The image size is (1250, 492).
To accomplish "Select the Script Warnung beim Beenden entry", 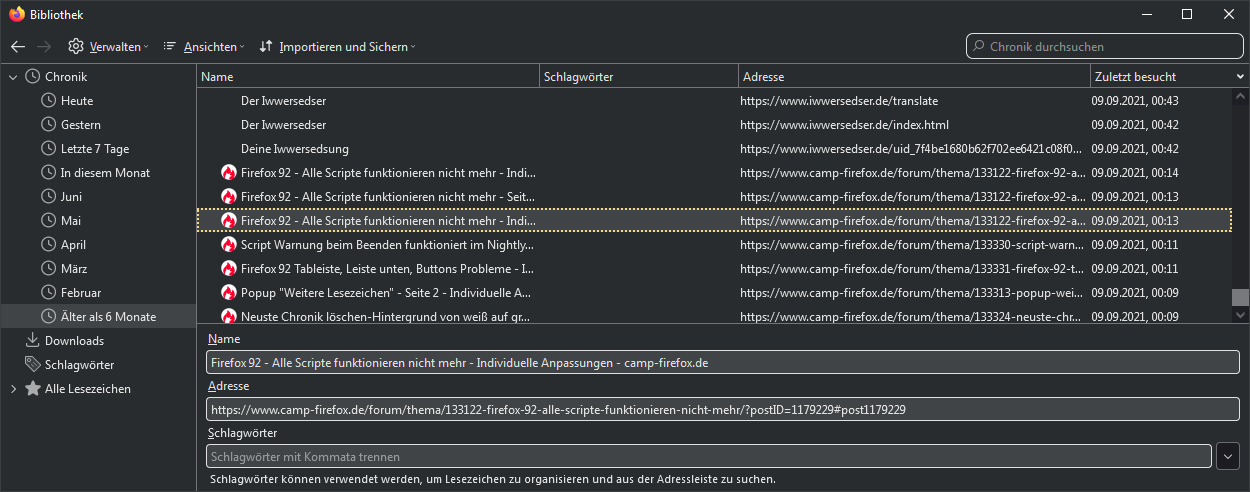I will tap(387, 245).
